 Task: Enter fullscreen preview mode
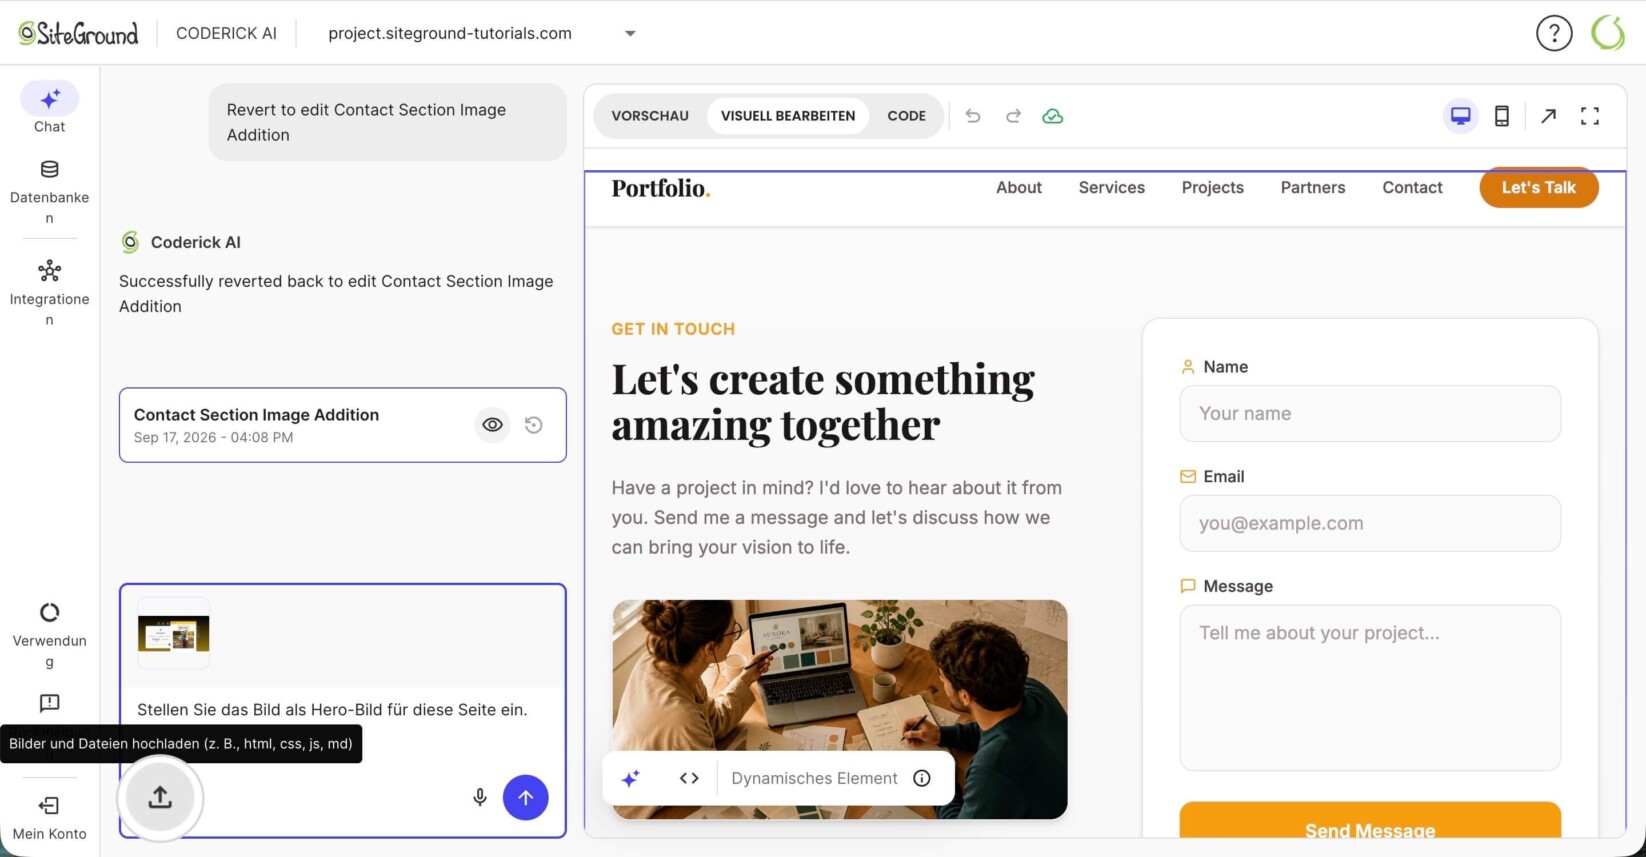pyautogui.click(x=1590, y=116)
